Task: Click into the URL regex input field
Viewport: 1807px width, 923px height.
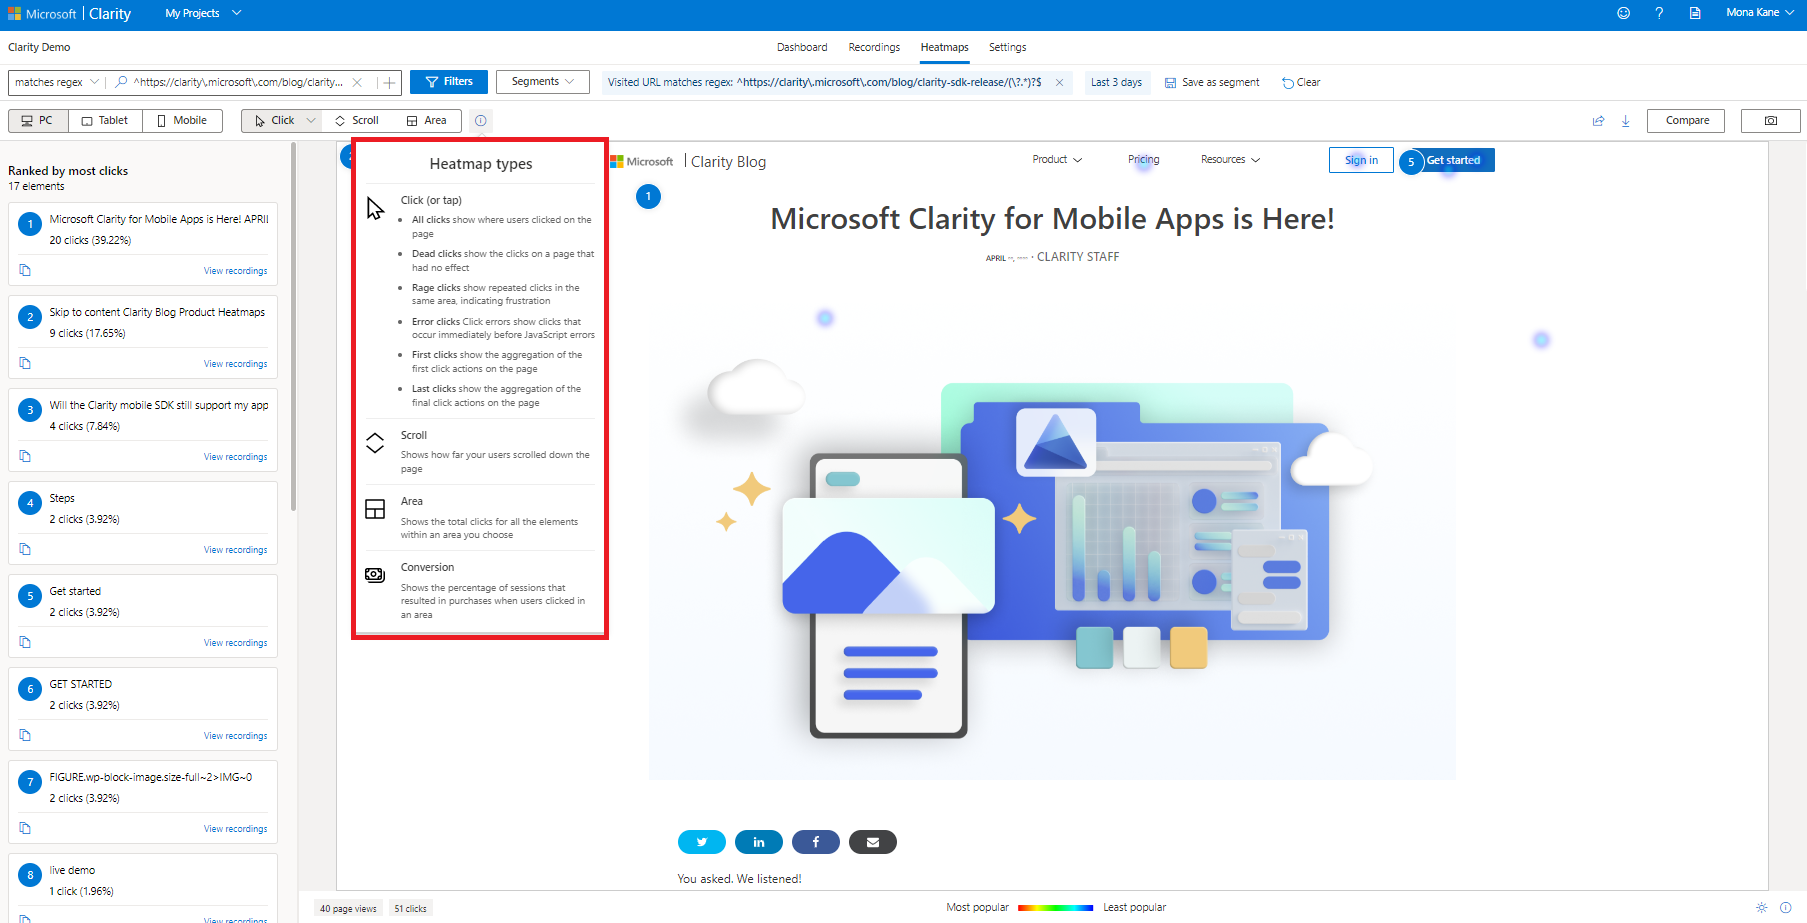Action: click(x=238, y=82)
